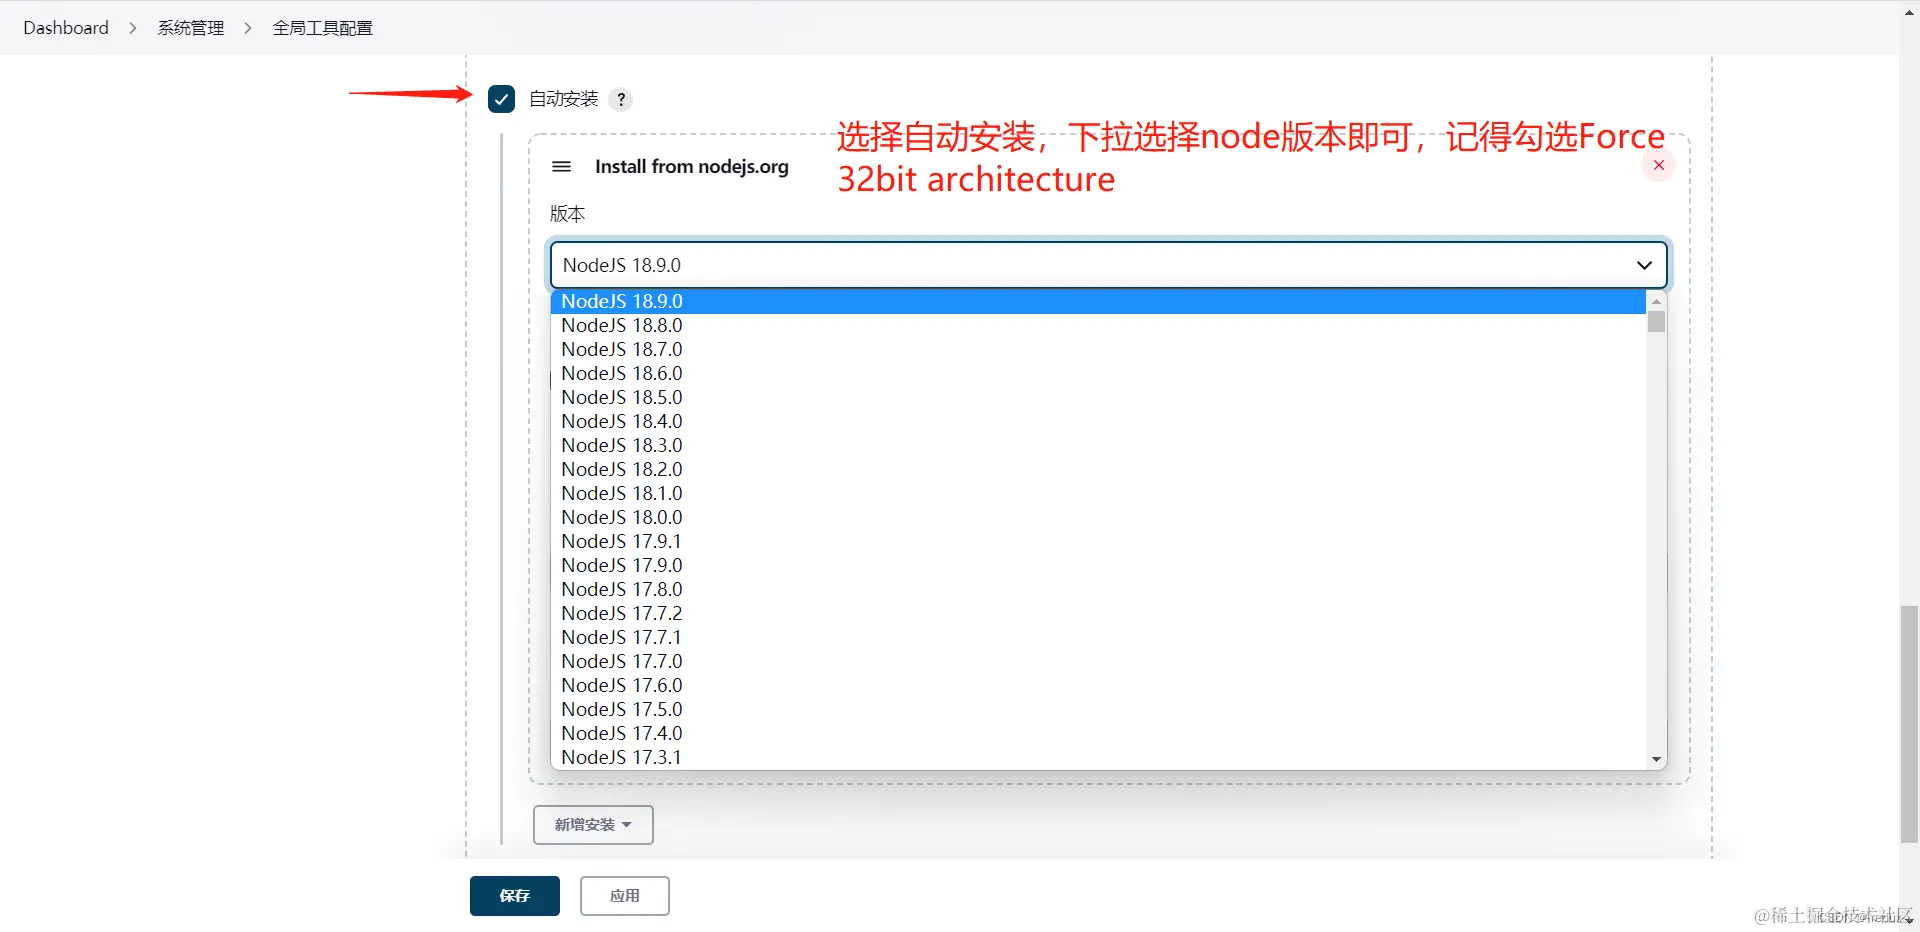Screen dimensions: 1920x932
Task: Open the 版本 NodeJS version dropdown
Action: pyautogui.click(x=1108, y=265)
